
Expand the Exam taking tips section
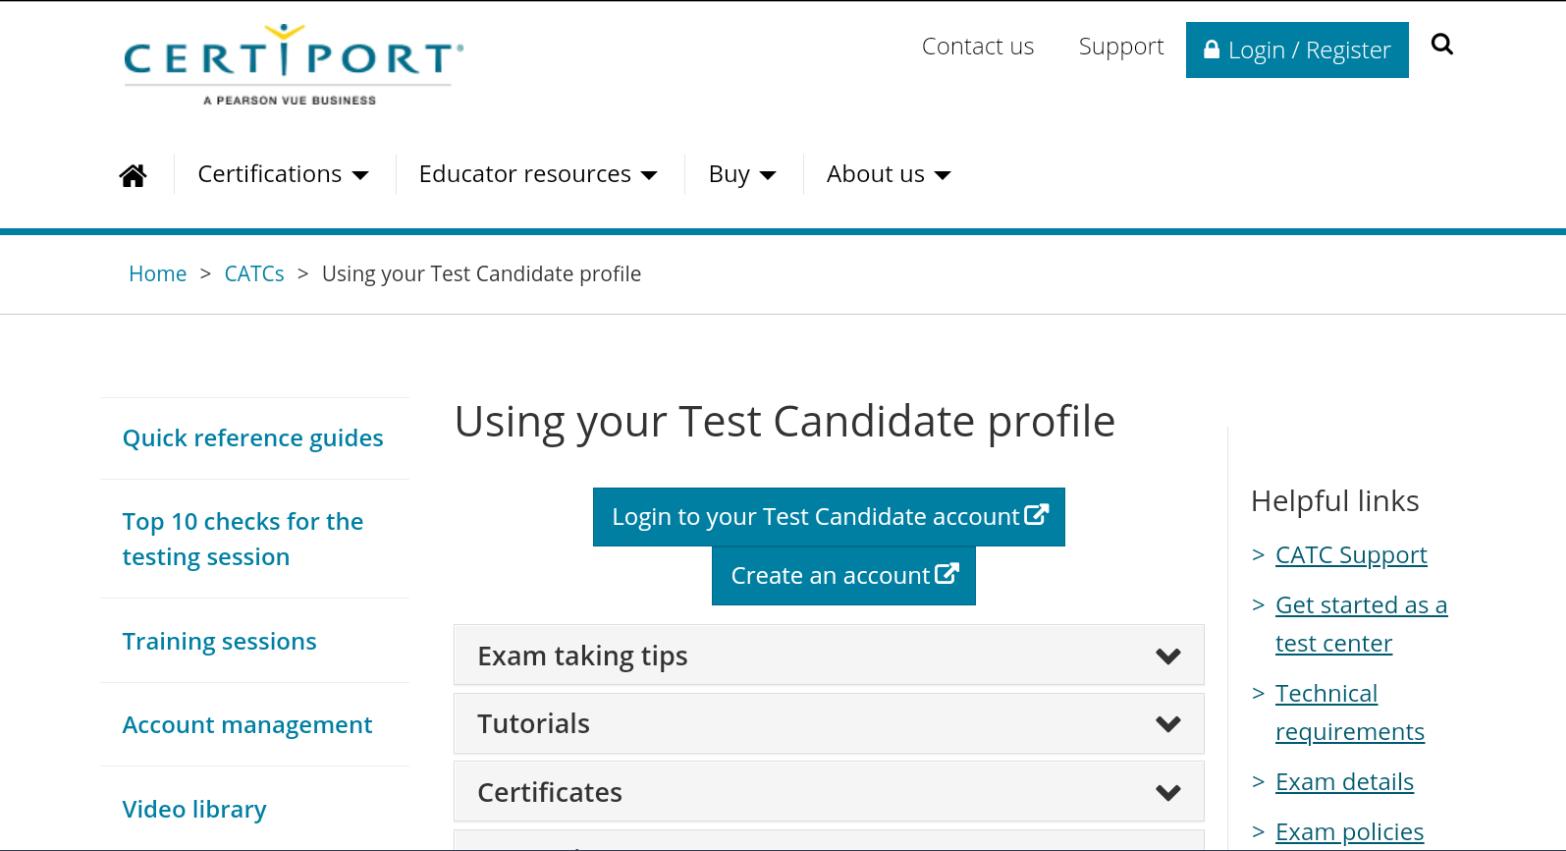click(x=829, y=655)
